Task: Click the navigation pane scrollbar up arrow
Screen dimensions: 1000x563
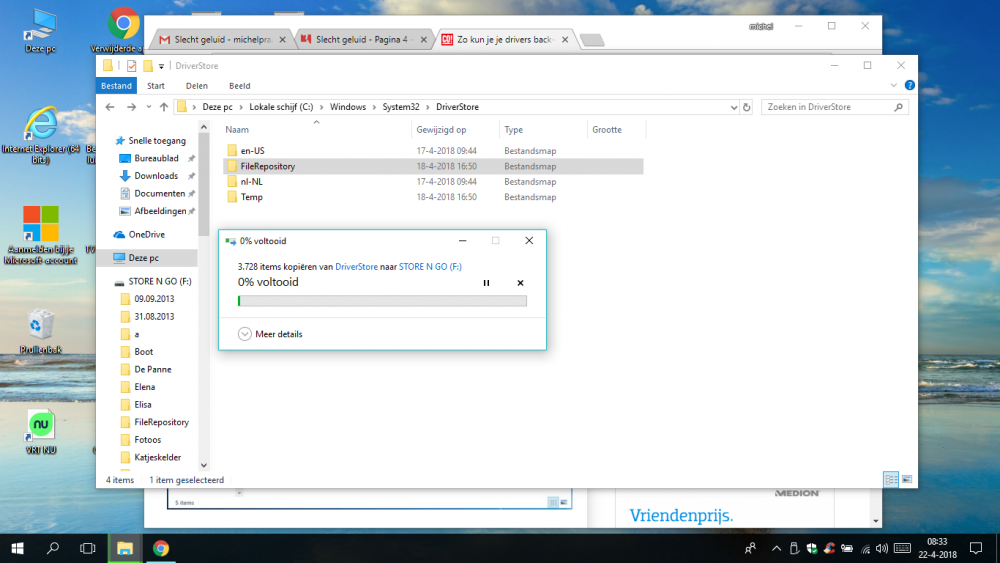Action: pyautogui.click(x=204, y=127)
